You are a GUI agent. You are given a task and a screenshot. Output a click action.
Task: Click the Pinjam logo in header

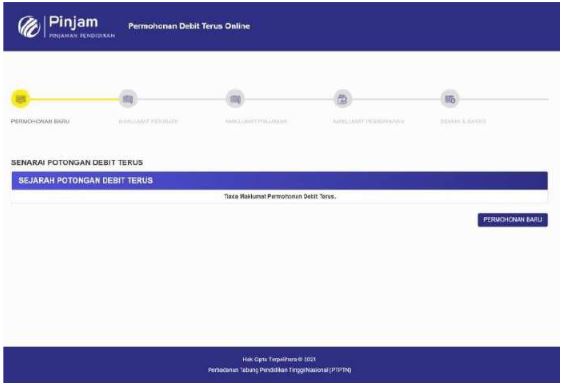coord(66,27)
